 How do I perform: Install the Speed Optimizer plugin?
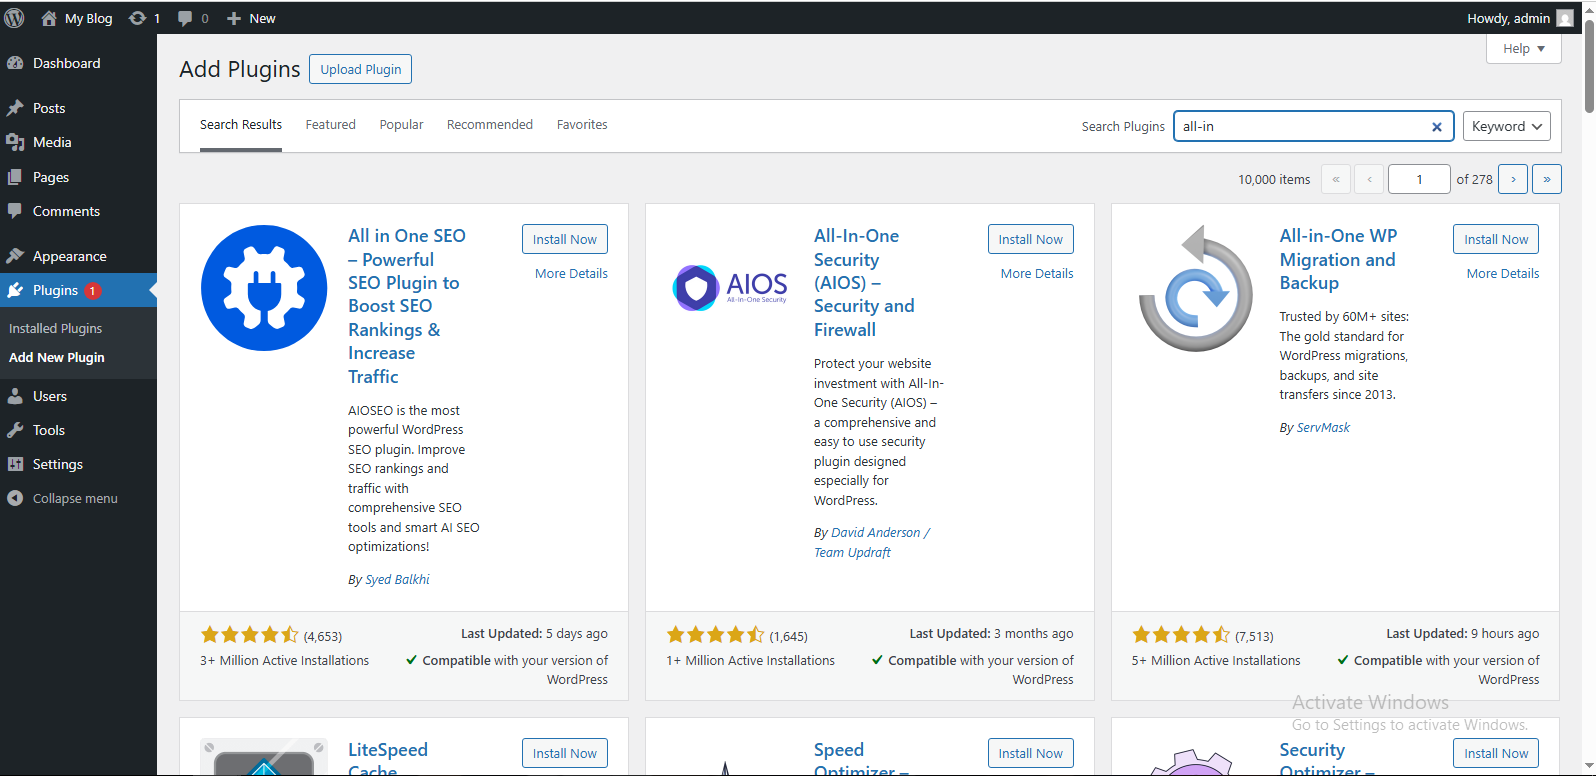1031,753
